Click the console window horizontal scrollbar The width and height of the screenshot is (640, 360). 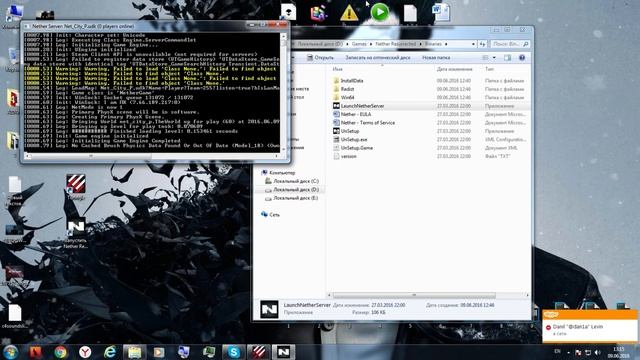[x=91, y=156]
